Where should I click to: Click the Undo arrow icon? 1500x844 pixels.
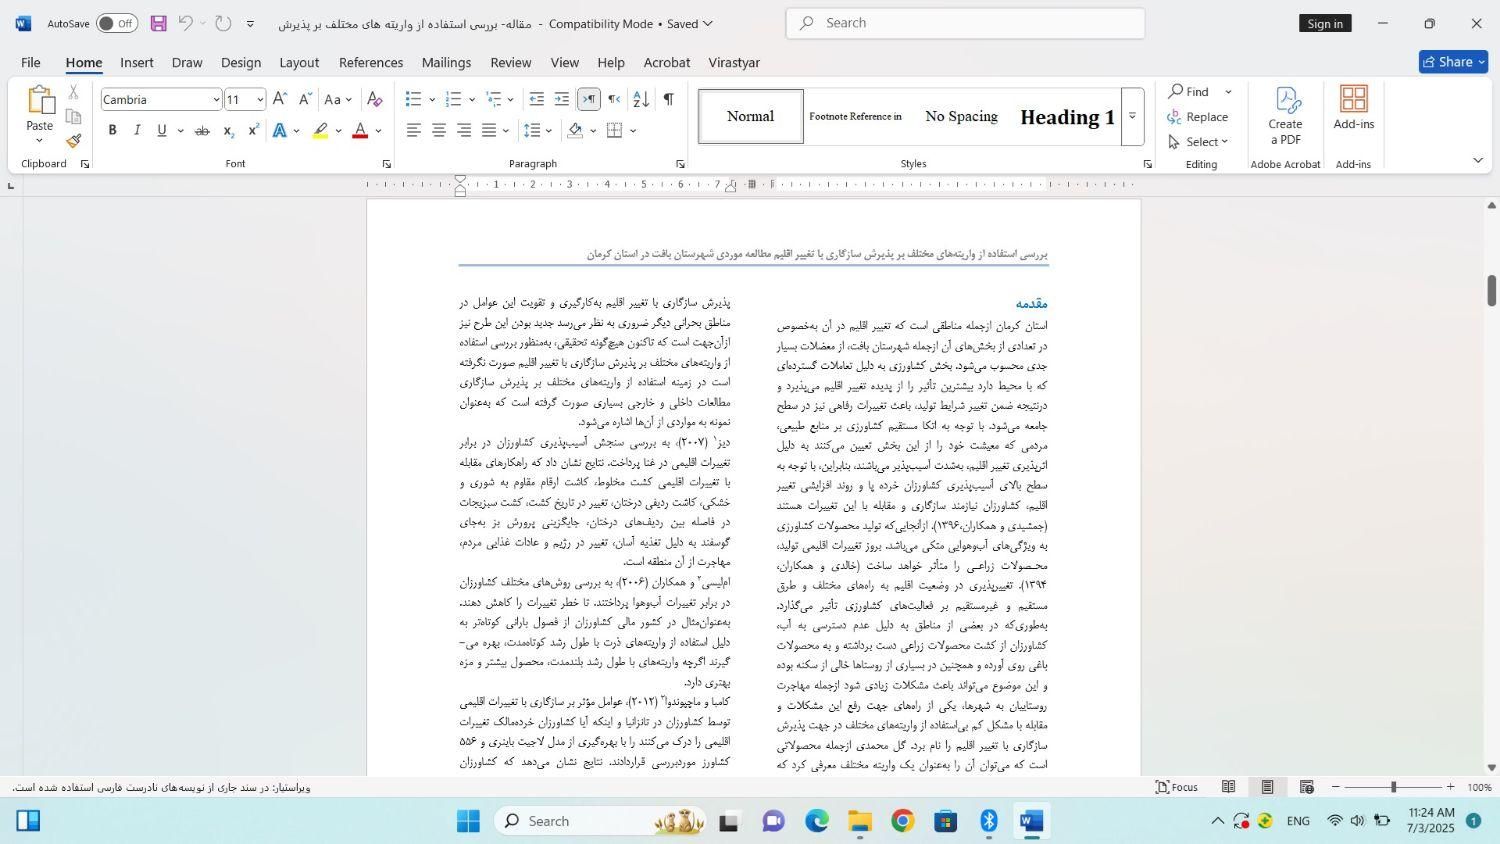click(185, 23)
